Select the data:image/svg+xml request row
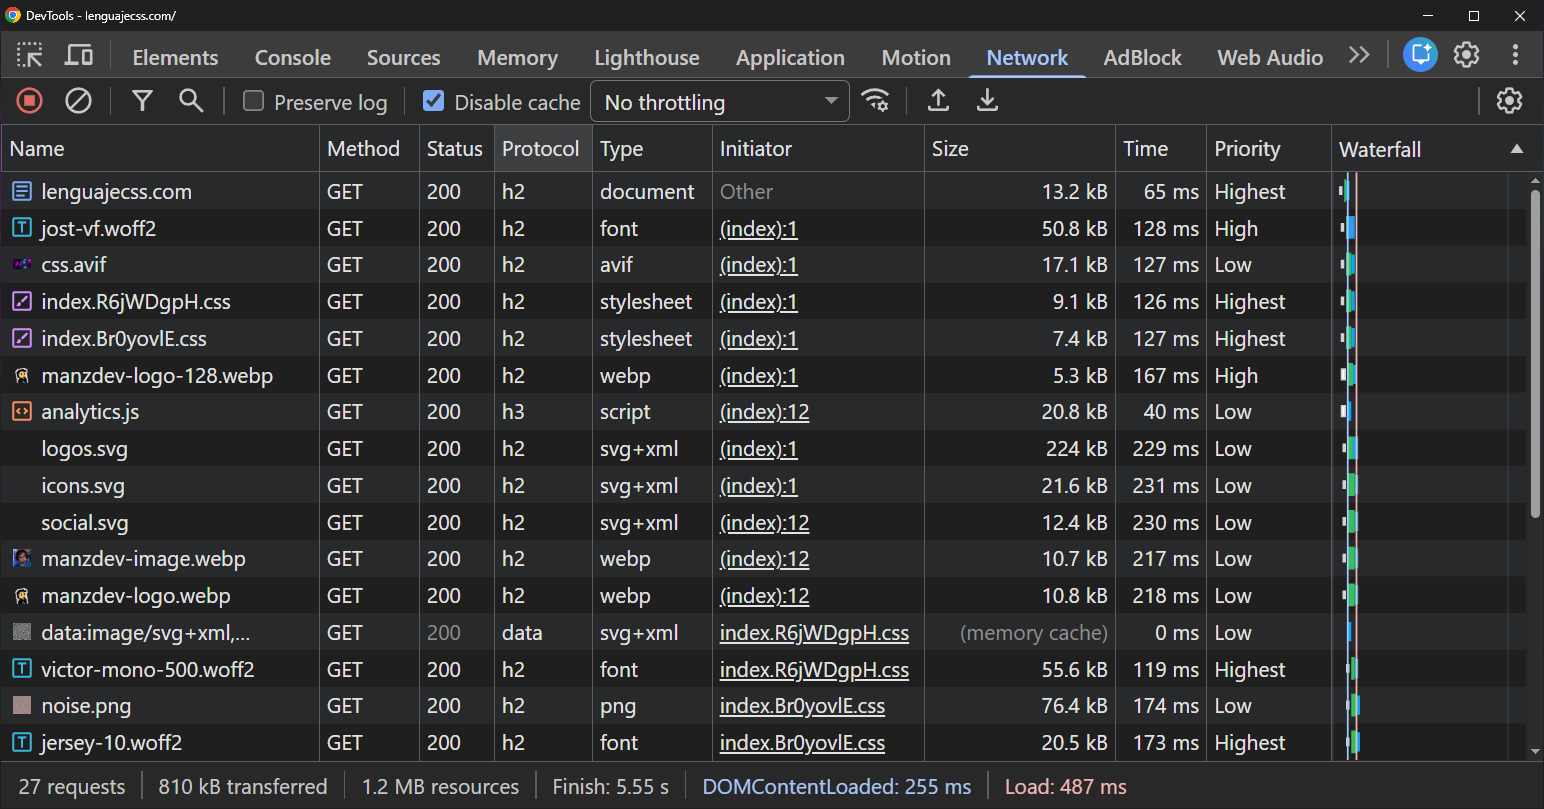 [x=764, y=632]
